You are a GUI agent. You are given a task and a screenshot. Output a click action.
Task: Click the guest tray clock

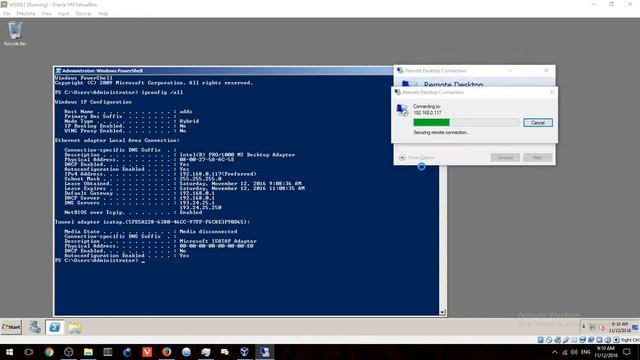pos(620,327)
